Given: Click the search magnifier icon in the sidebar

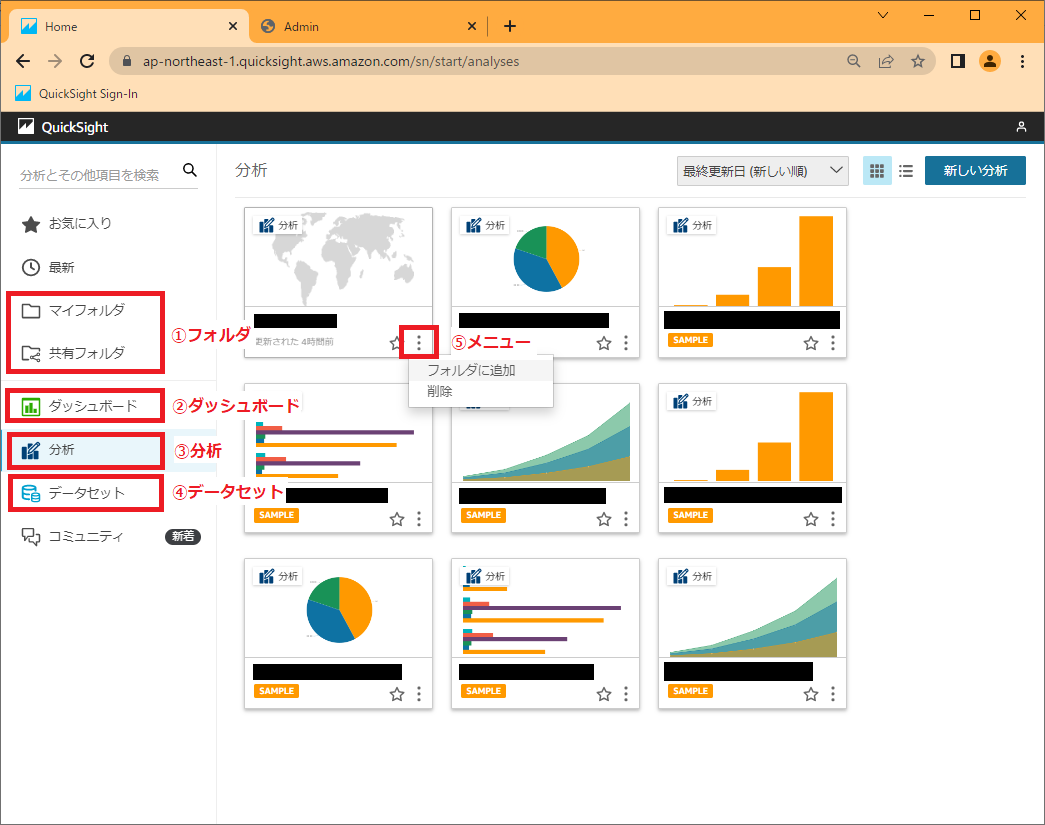Looking at the screenshot, I should tap(190, 171).
